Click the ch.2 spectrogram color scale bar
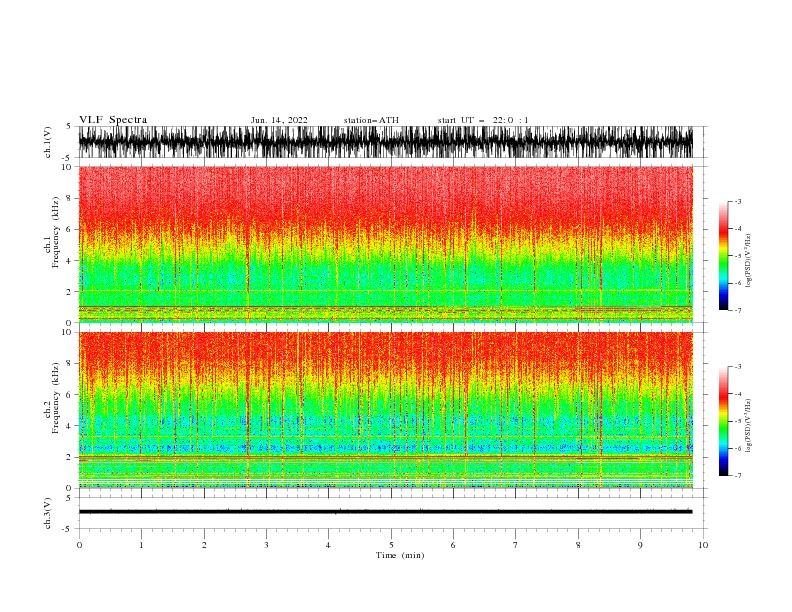The height and width of the screenshot is (612, 792). [723, 421]
